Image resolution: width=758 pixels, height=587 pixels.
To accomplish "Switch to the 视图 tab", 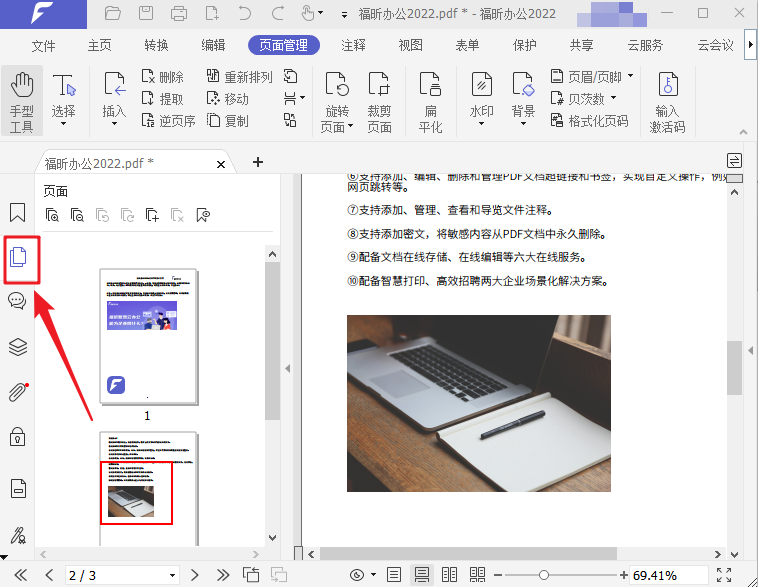I will [410, 45].
